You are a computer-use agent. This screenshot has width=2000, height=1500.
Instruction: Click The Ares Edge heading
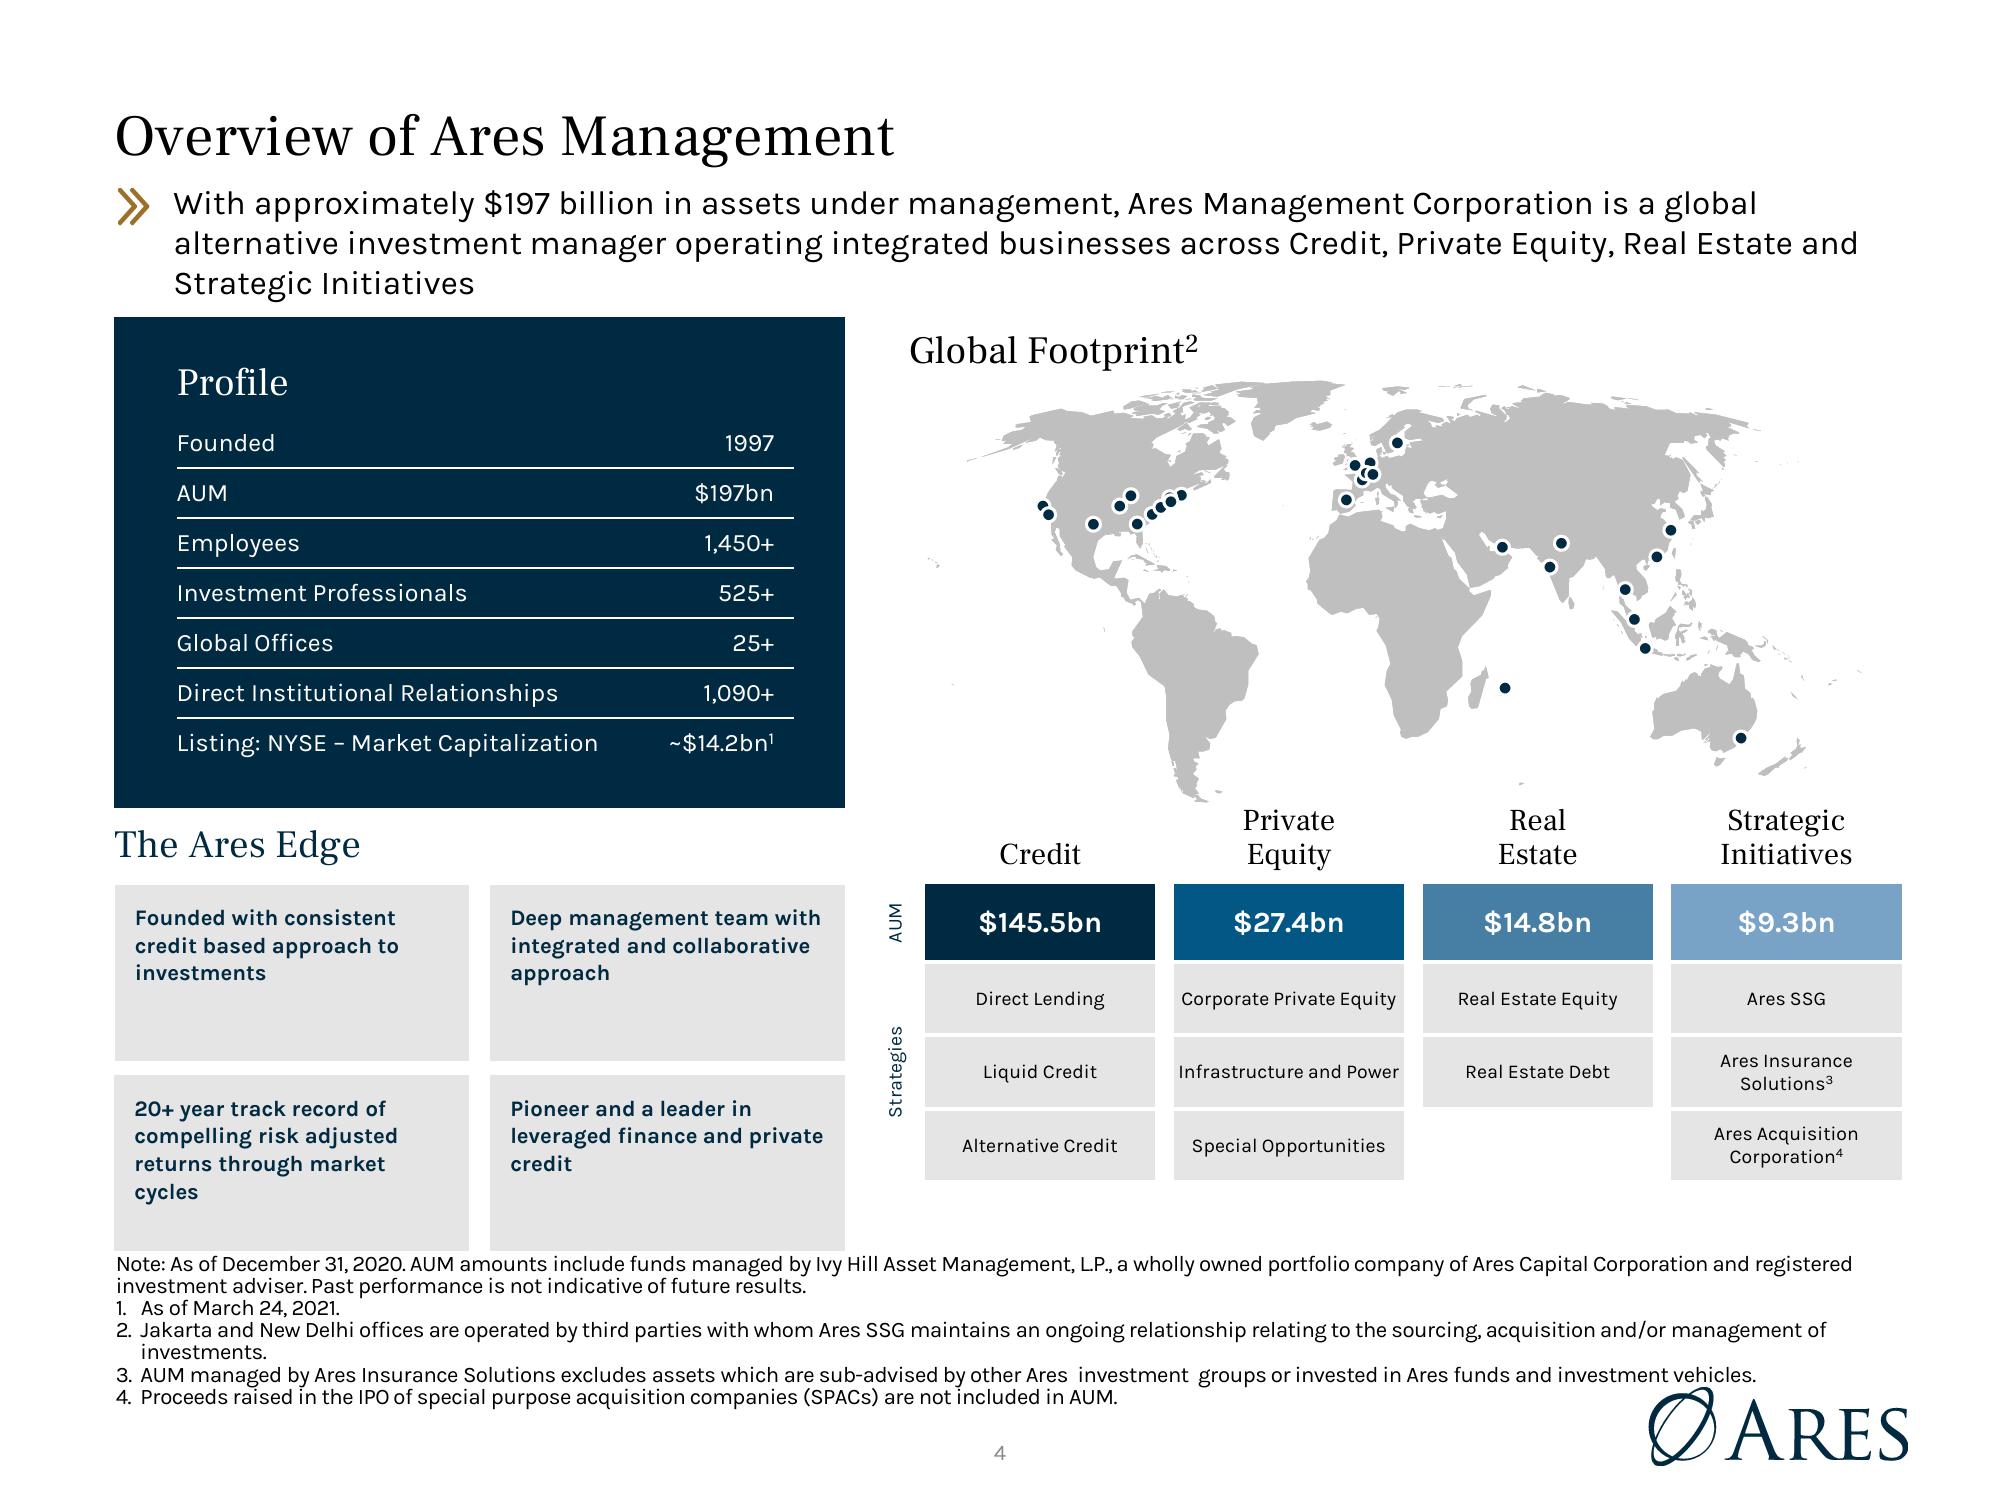coord(237,845)
